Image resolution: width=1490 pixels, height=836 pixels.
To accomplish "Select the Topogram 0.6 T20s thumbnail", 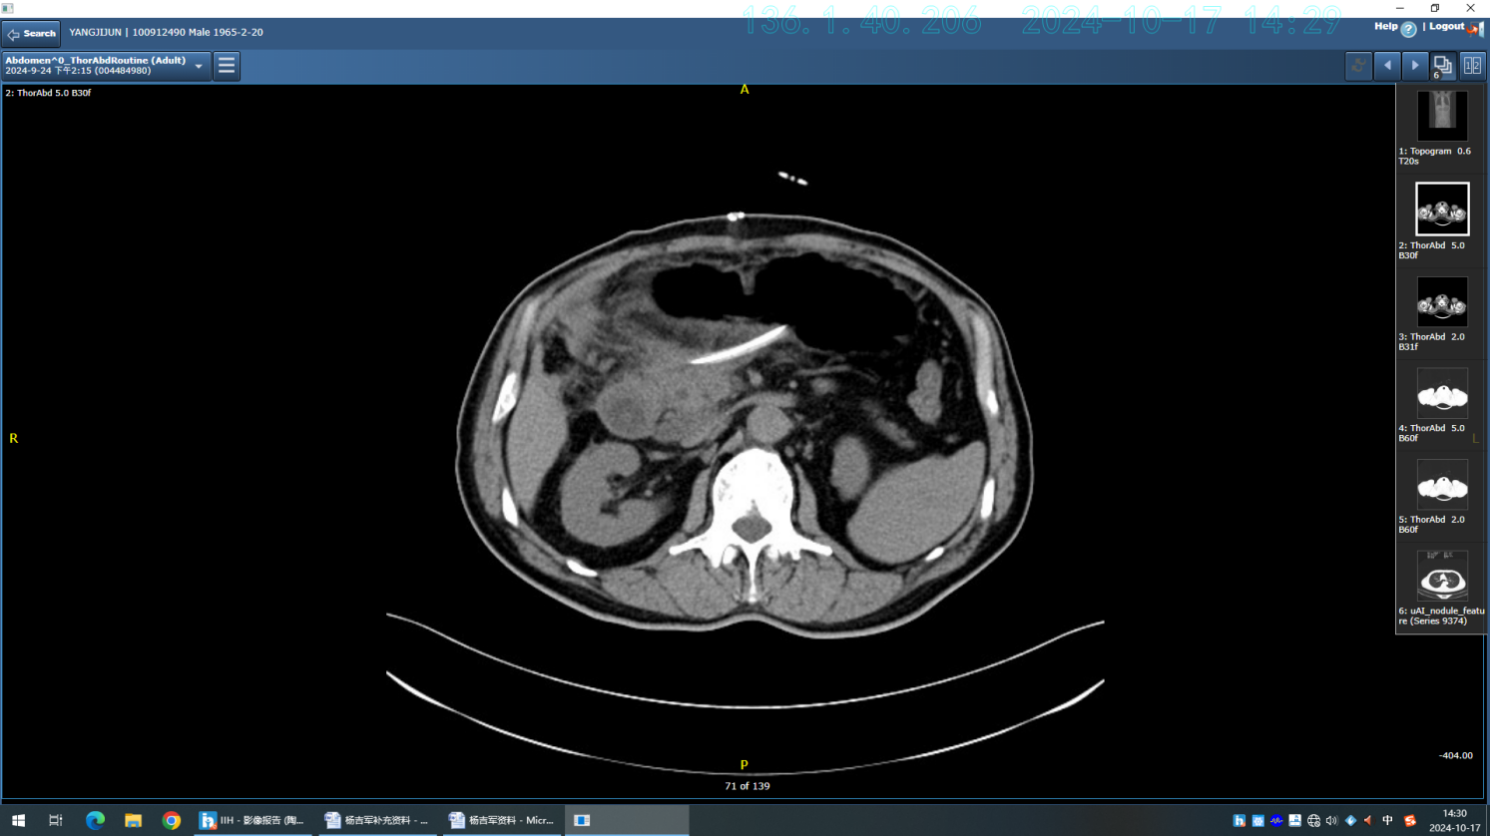I will pos(1442,115).
